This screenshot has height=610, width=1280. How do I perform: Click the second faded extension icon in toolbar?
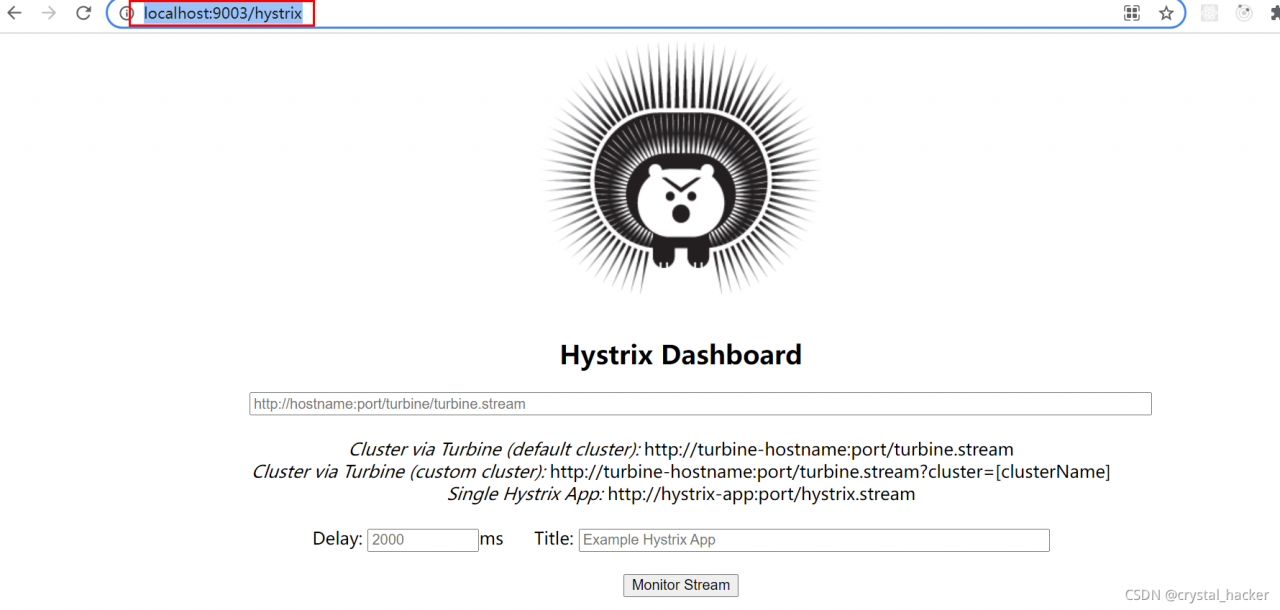(1244, 14)
